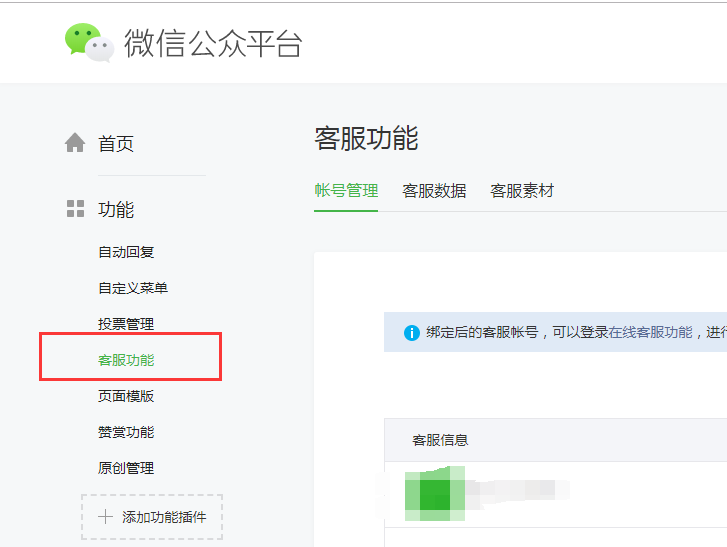This screenshot has width=727, height=547.
Task: Open the 客服素材 tab
Action: coord(522,191)
